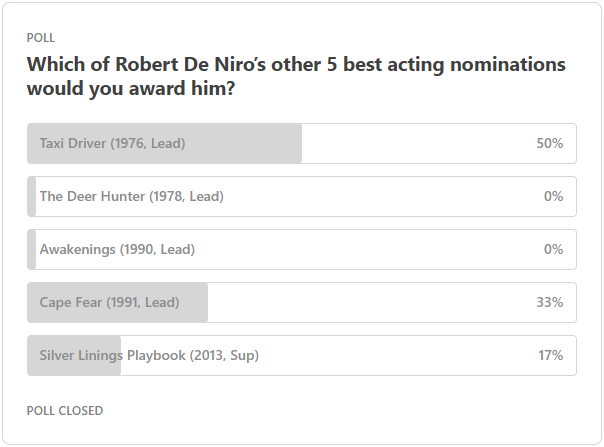
Task: Click the words 'would you award him?'
Action: pos(131,88)
